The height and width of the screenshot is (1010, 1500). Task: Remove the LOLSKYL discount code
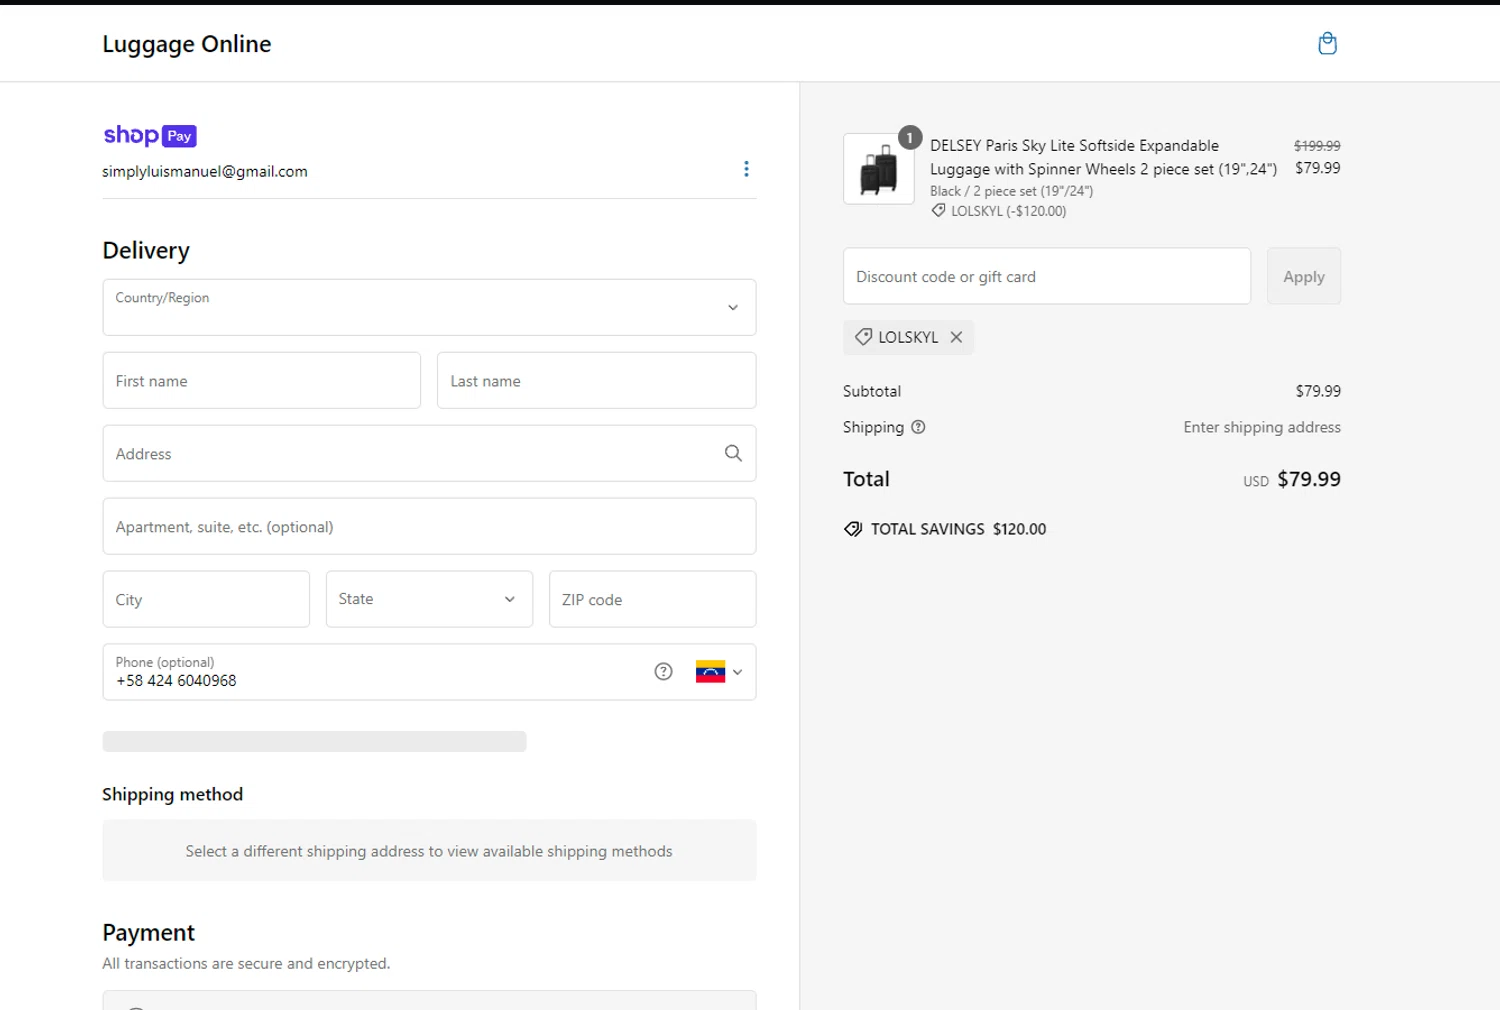pyautogui.click(x=956, y=337)
